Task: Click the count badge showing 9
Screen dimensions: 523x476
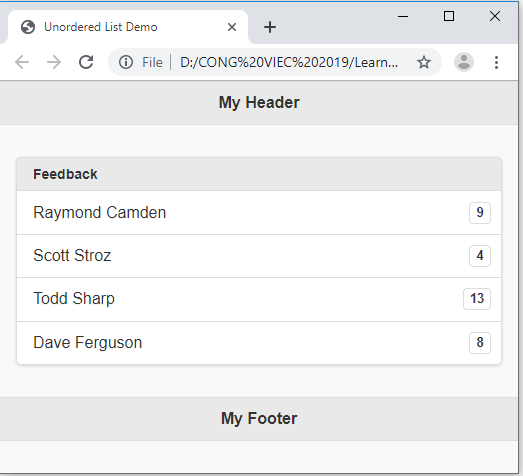Action: [480, 212]
